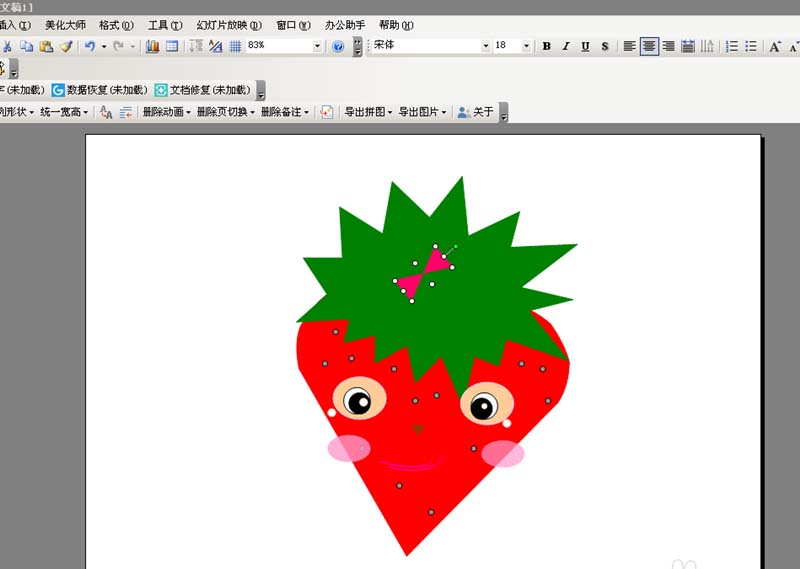Align text to the left
The image size is (800, 569).
pos(630,46)
